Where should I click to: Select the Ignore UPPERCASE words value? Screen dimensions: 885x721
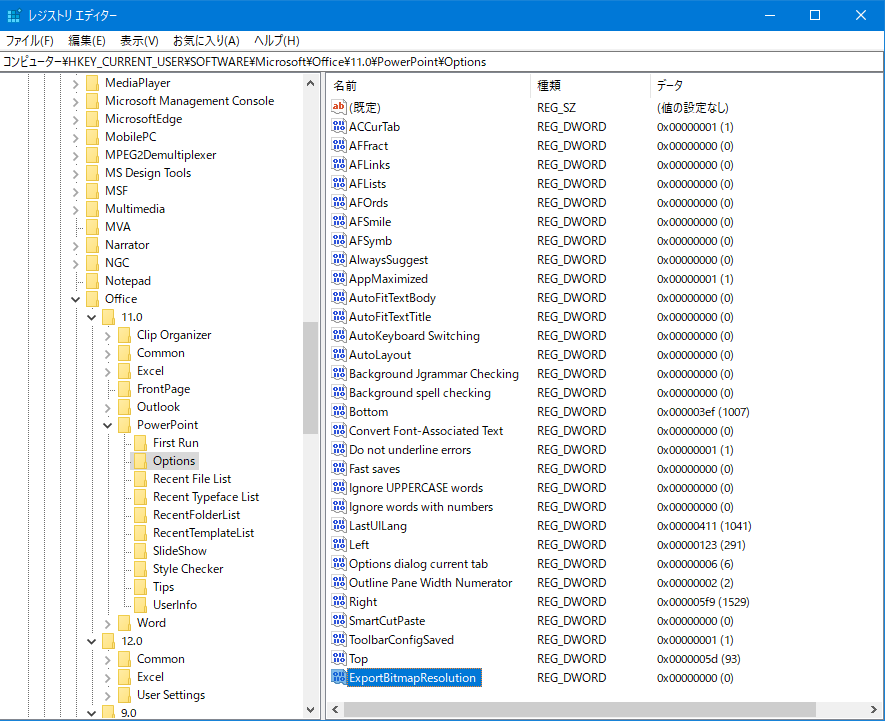click(416, 488)
